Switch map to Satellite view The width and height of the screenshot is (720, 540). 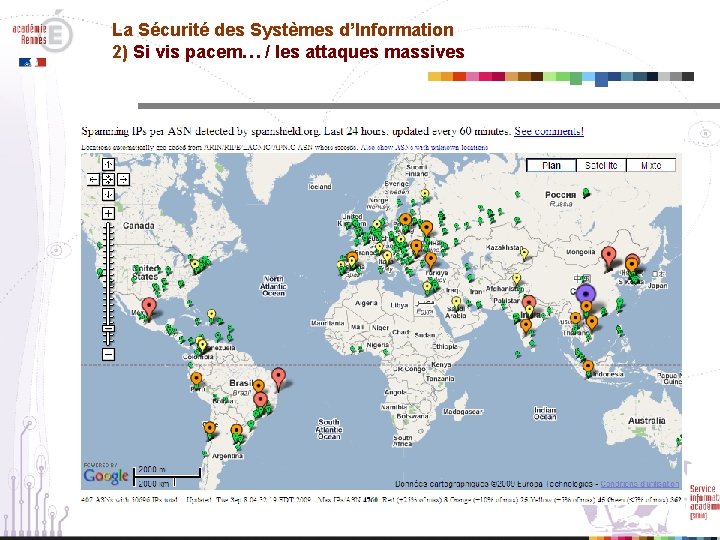[601, 165]
